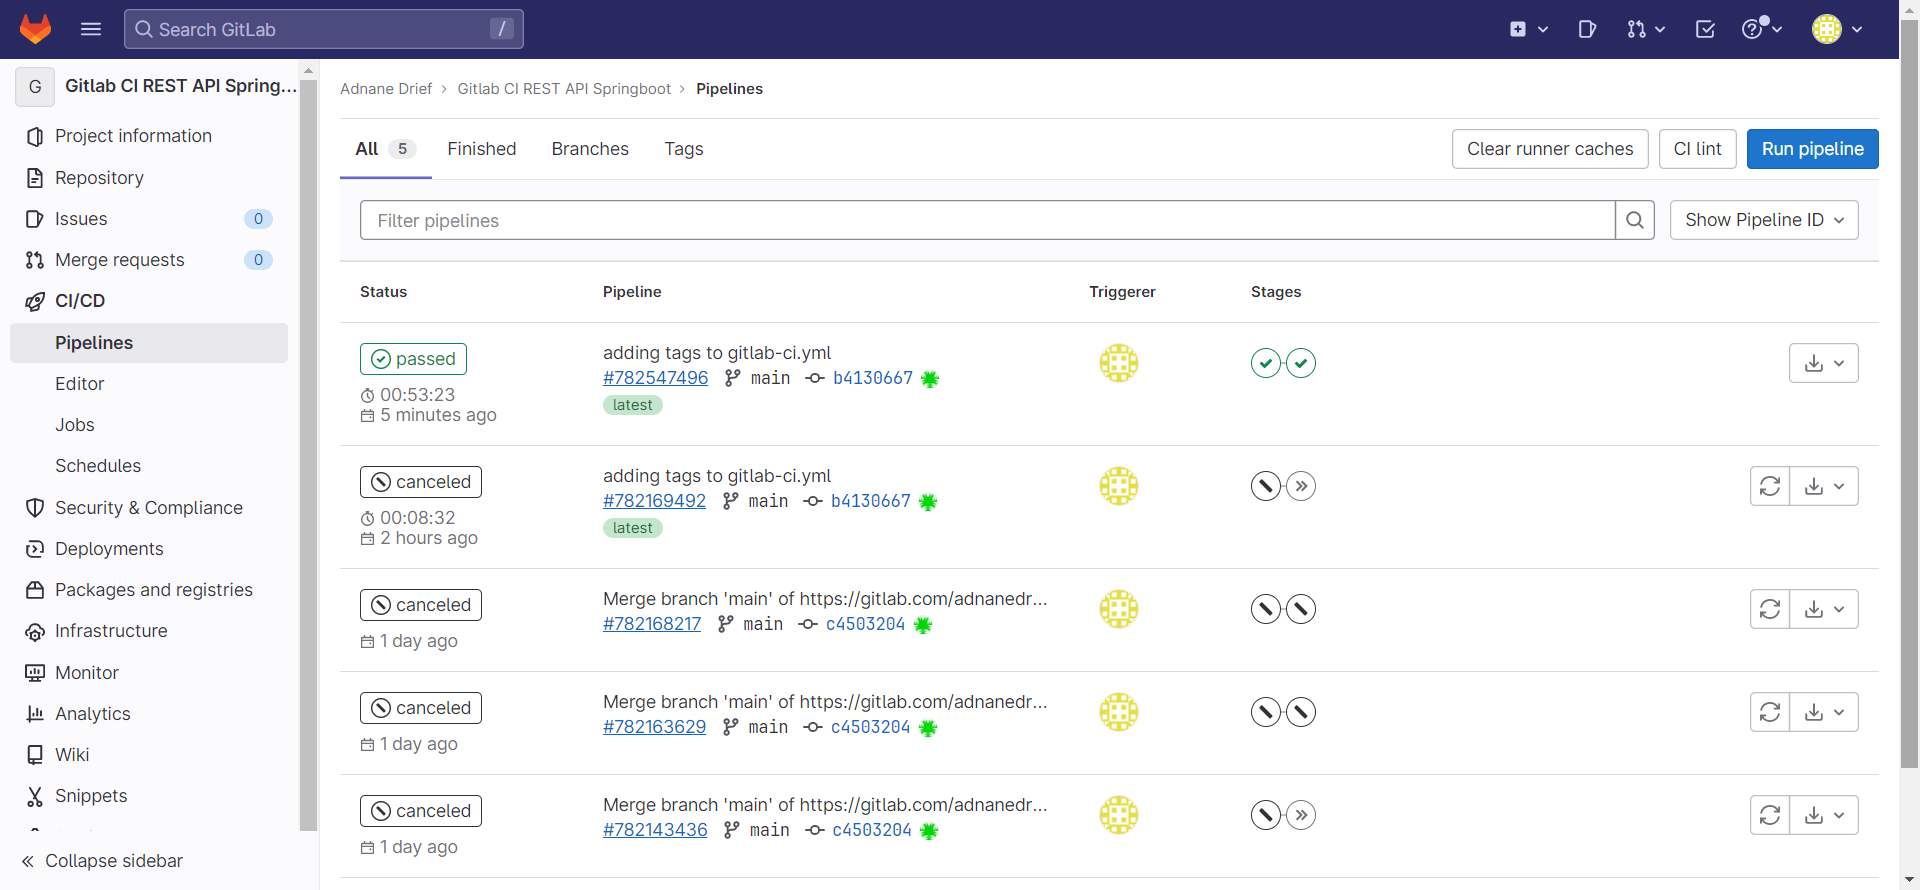Click the GitLab fox logo
The height and width of the screenshot is (890, 1920).
(35, 29)
